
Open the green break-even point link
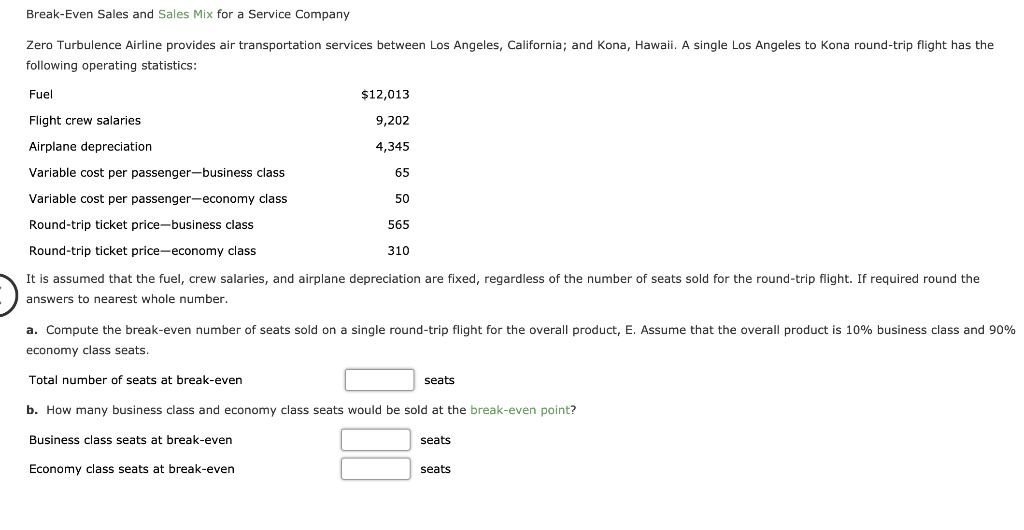coord(520,411)
